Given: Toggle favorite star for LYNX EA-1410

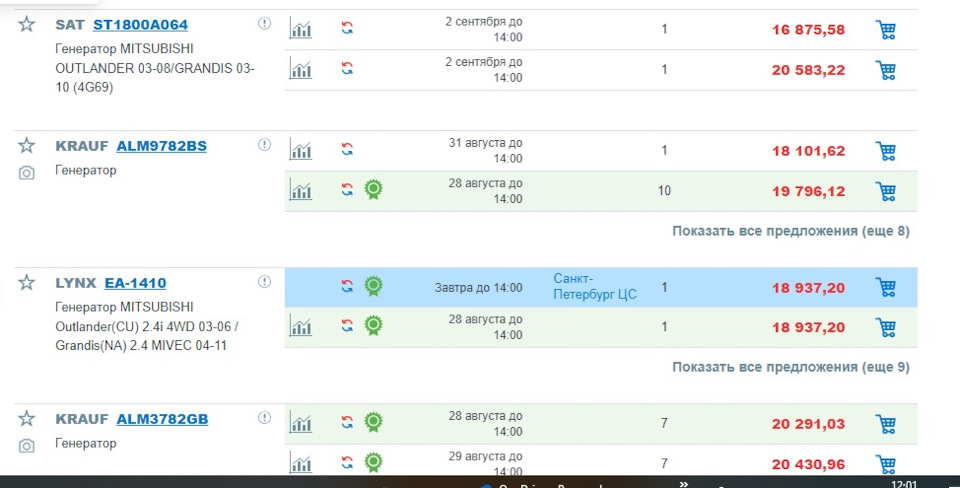Looking at the screenshot, I should [x=27, y=283].
